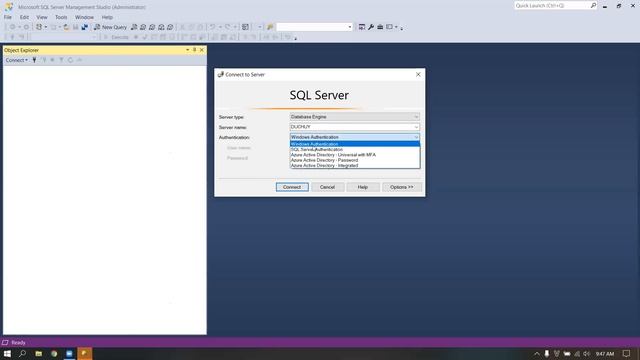
Task: Open the main toolbar search combo box arrow
Action: point(350,27)
